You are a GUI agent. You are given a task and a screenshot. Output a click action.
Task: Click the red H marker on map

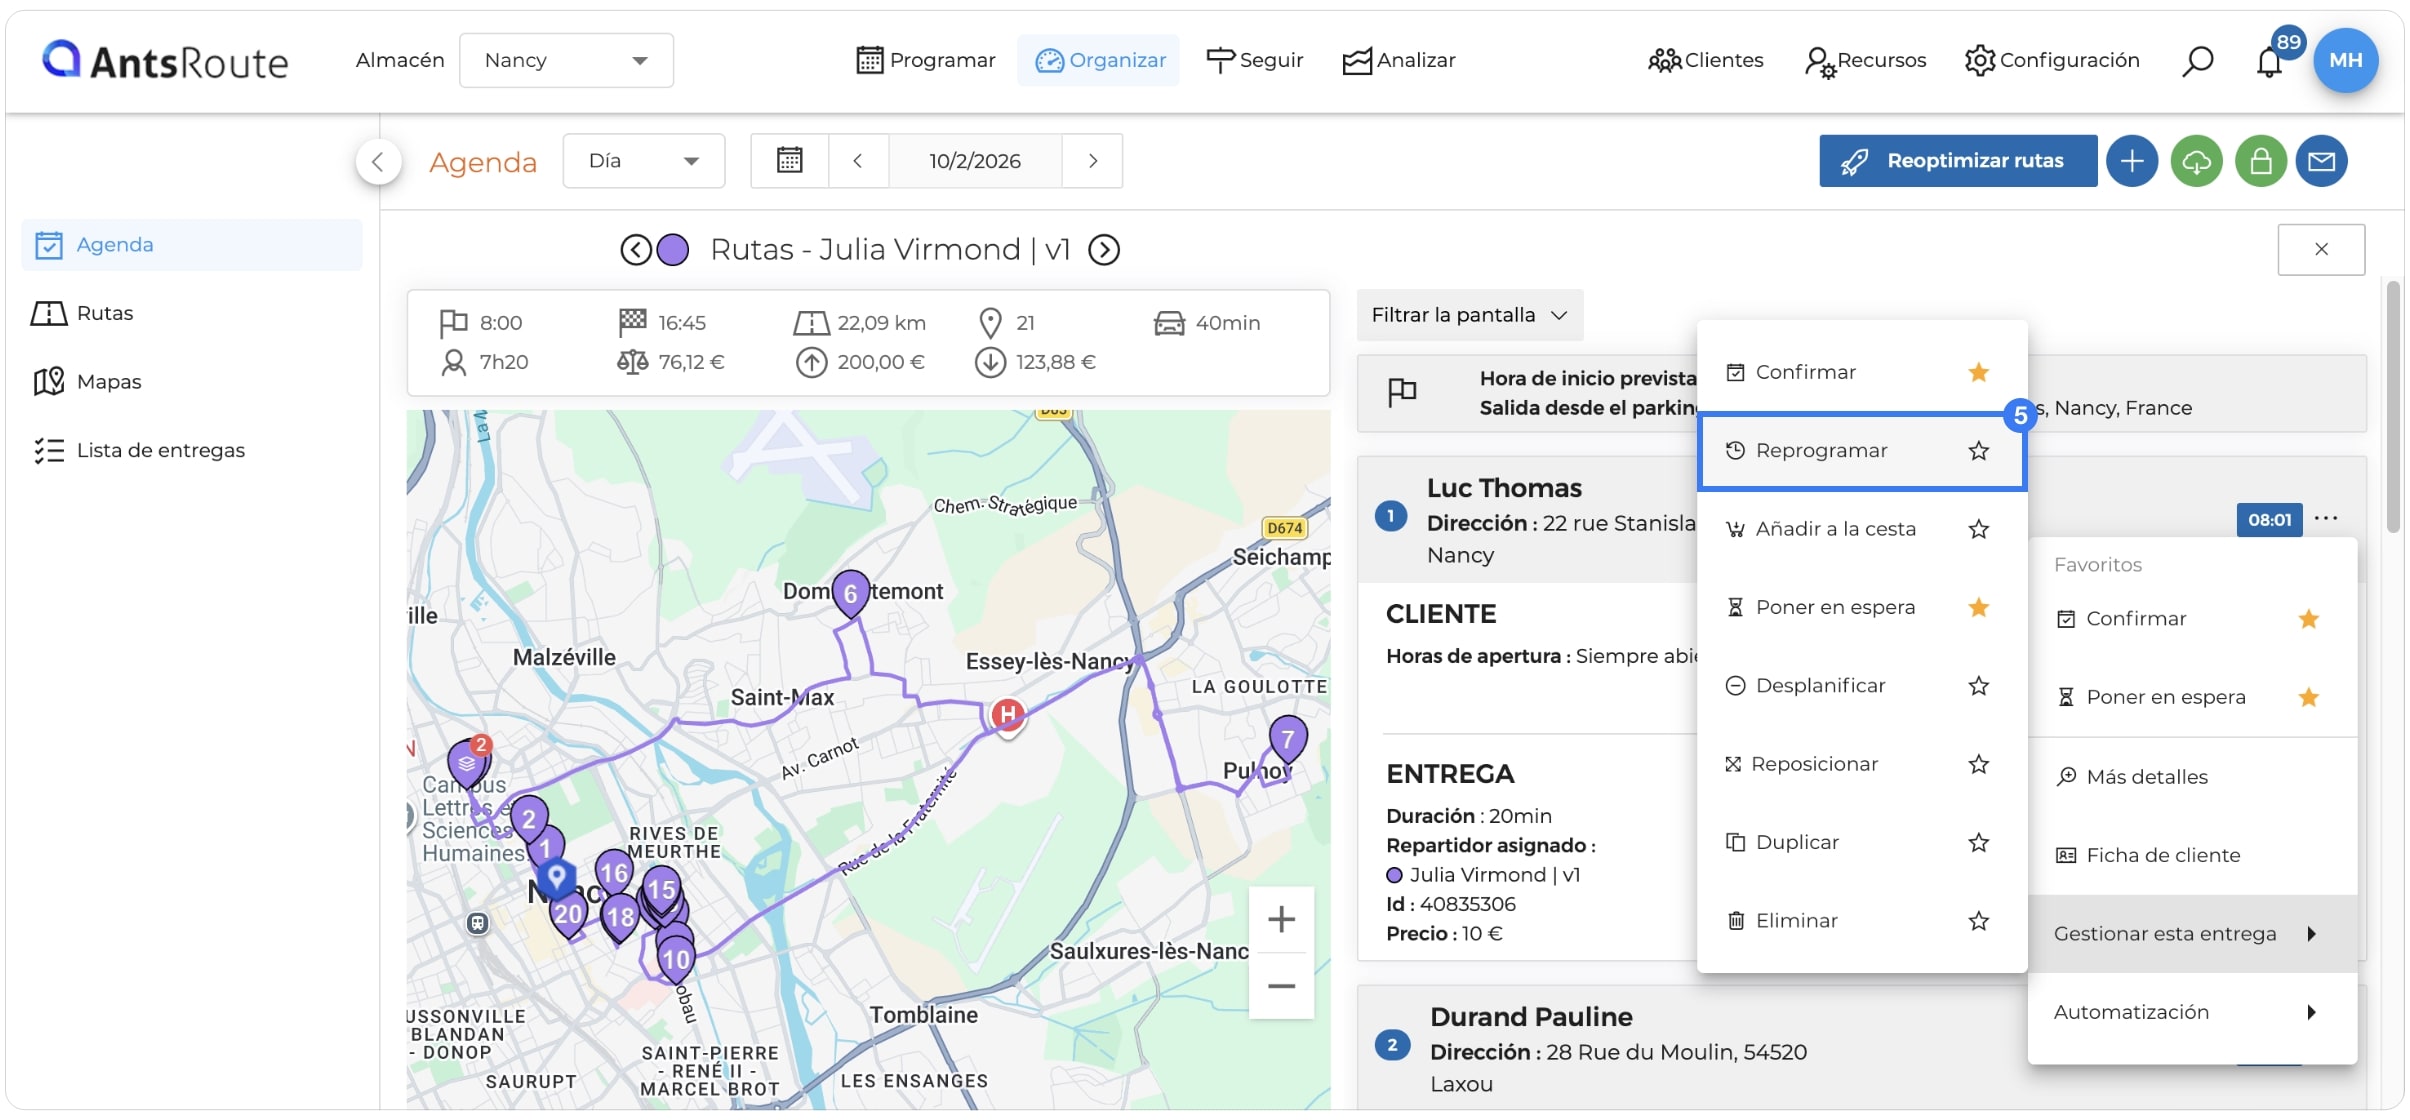(x=1008, y=715)
